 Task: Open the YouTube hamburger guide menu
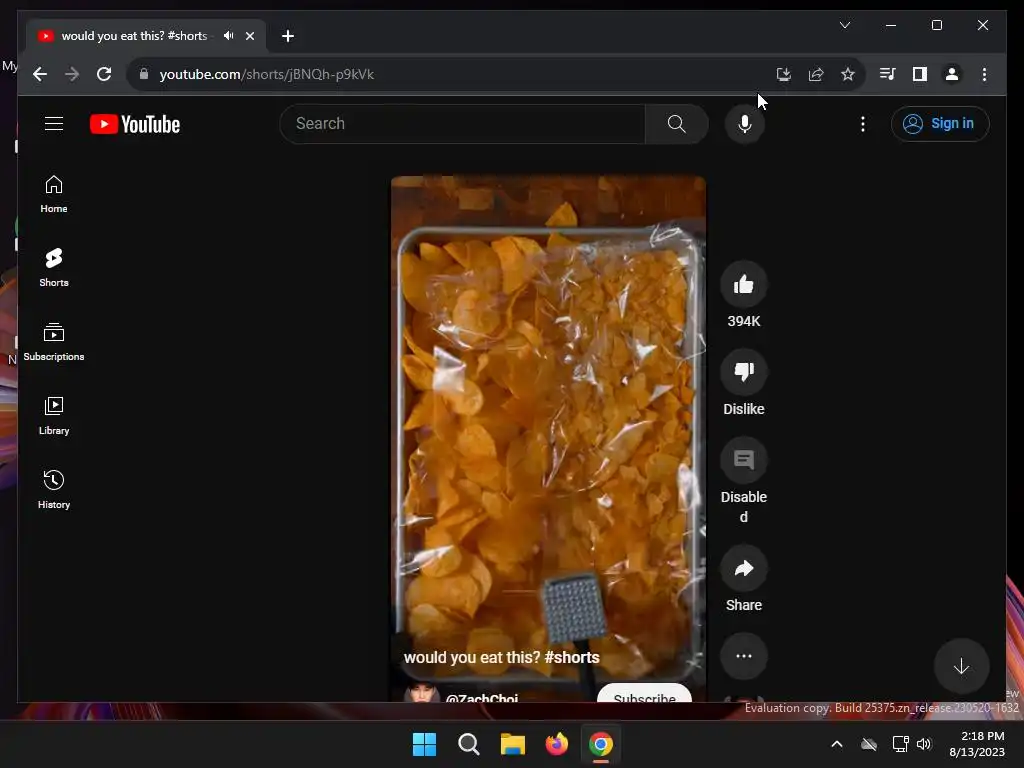54,123
